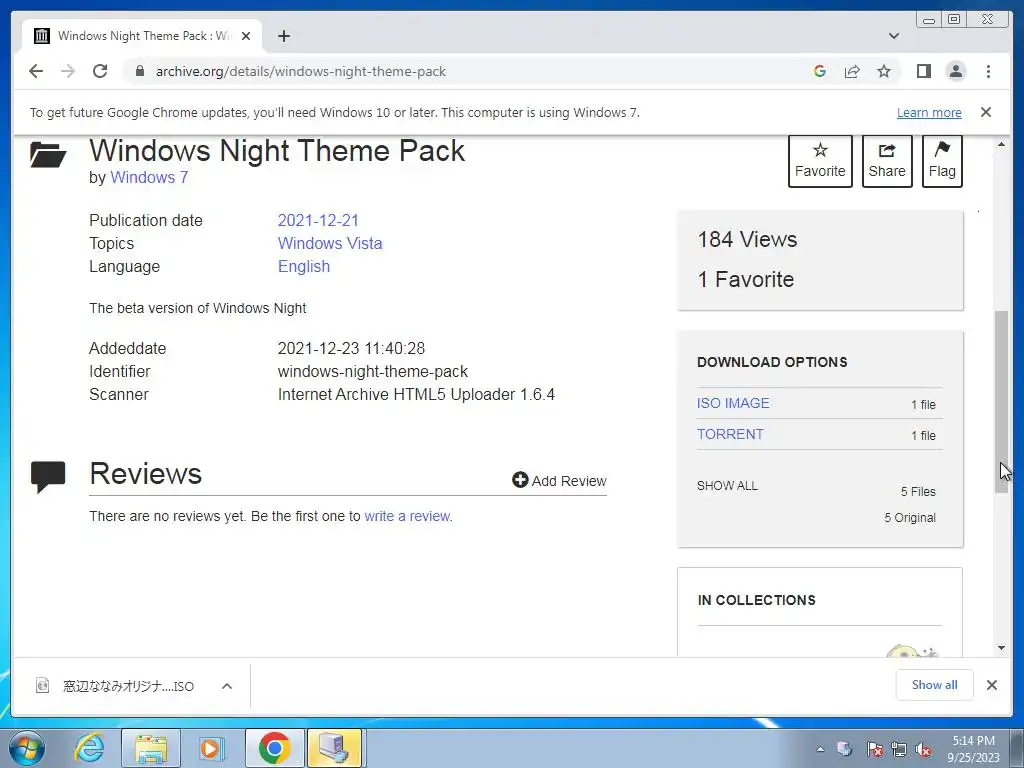Image resolution: width=1024 pixels, height=768 pixels.
Task: Open Learn more about Chrome updates
Action: 929,112
